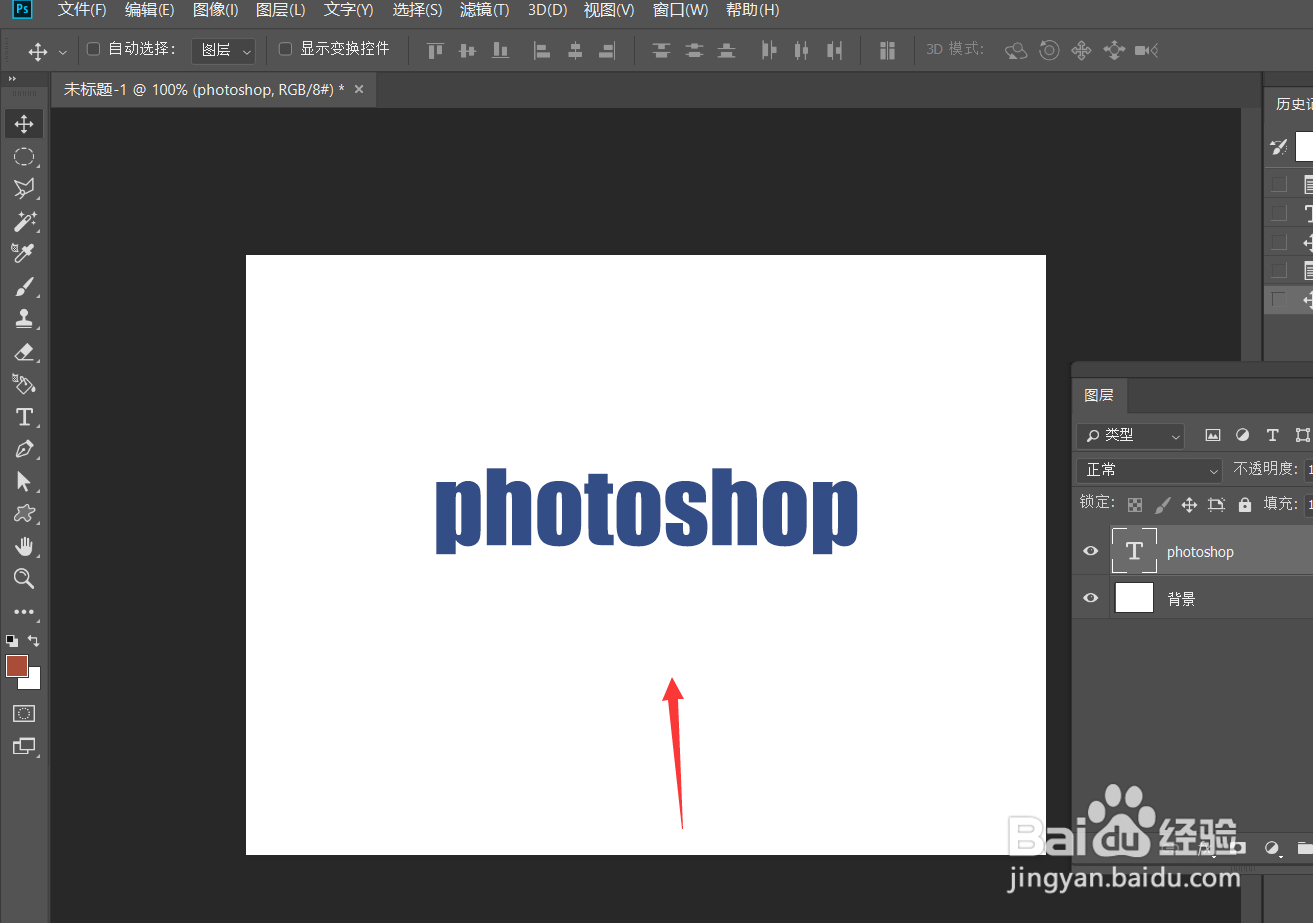
Task: Select the Zoom tool
Action: pos(24,579)
